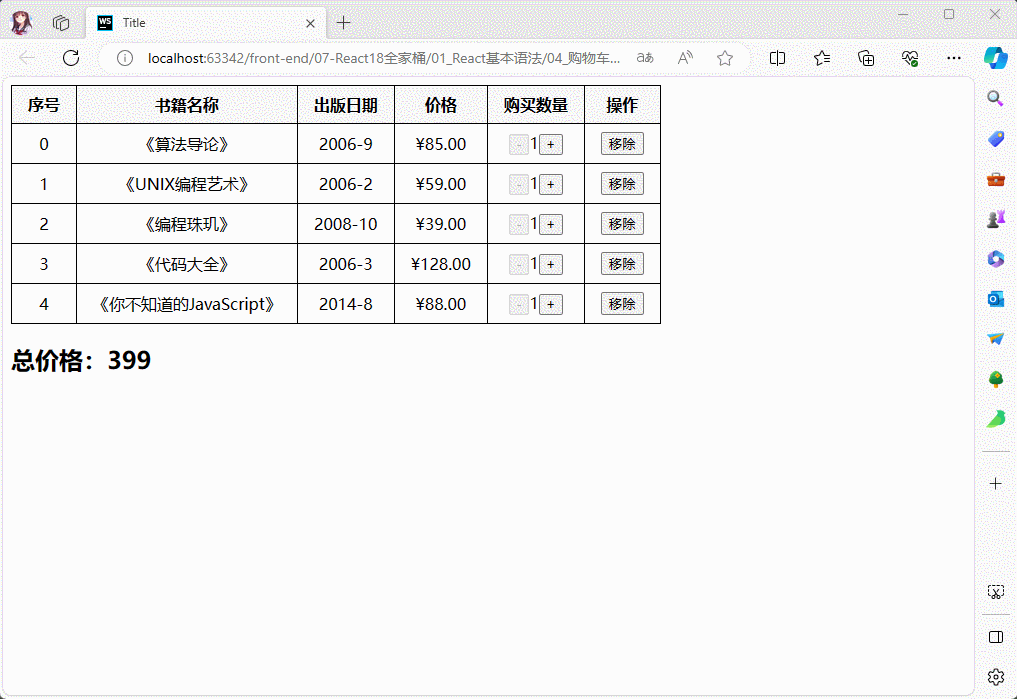Remove 《代码大全》 using 移除 button

tap(622, 264)
